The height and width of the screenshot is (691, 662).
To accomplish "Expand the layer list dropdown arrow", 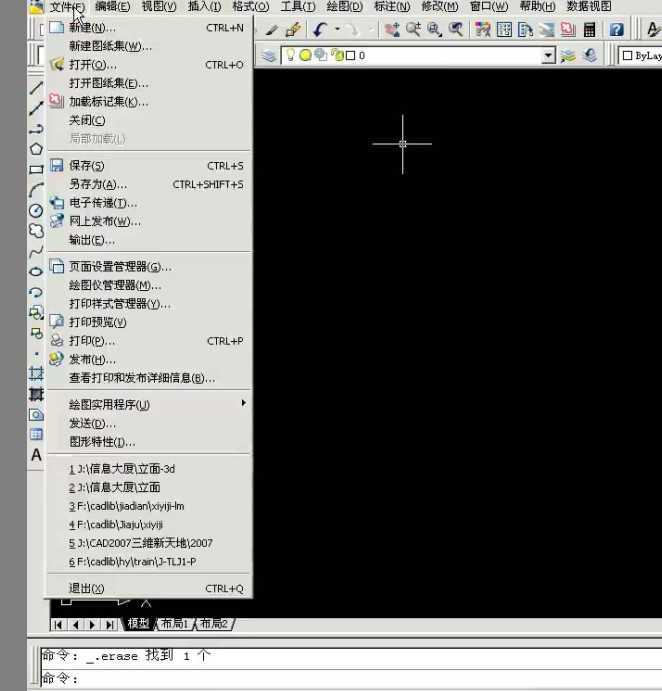I will click(x=548, y=56).
